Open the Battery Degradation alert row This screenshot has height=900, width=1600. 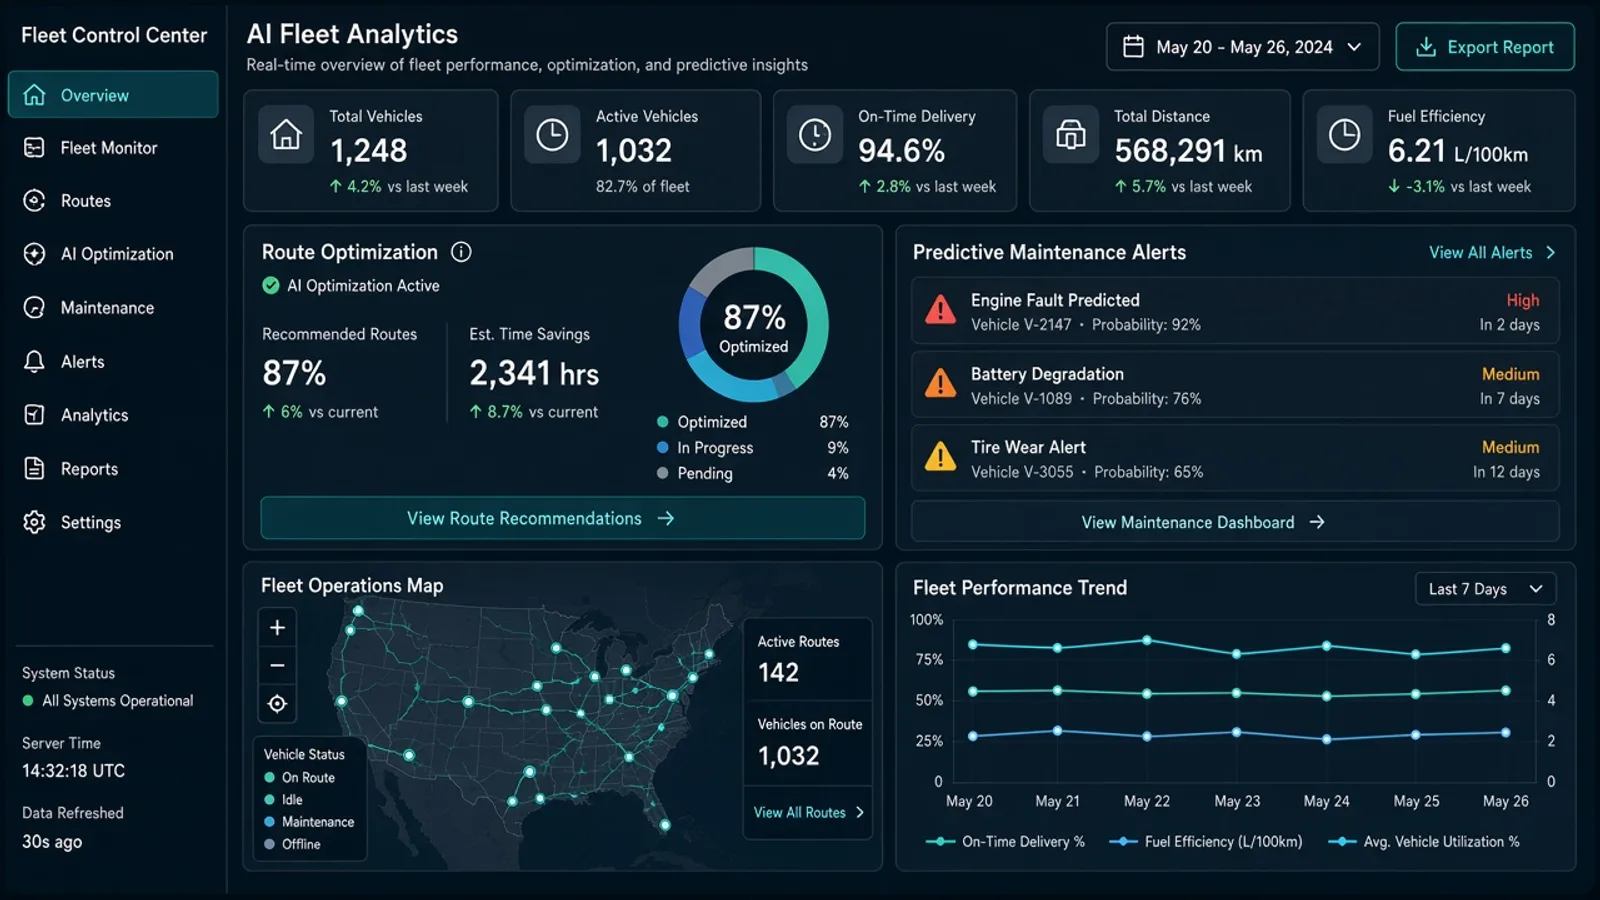click(1235, 385)
